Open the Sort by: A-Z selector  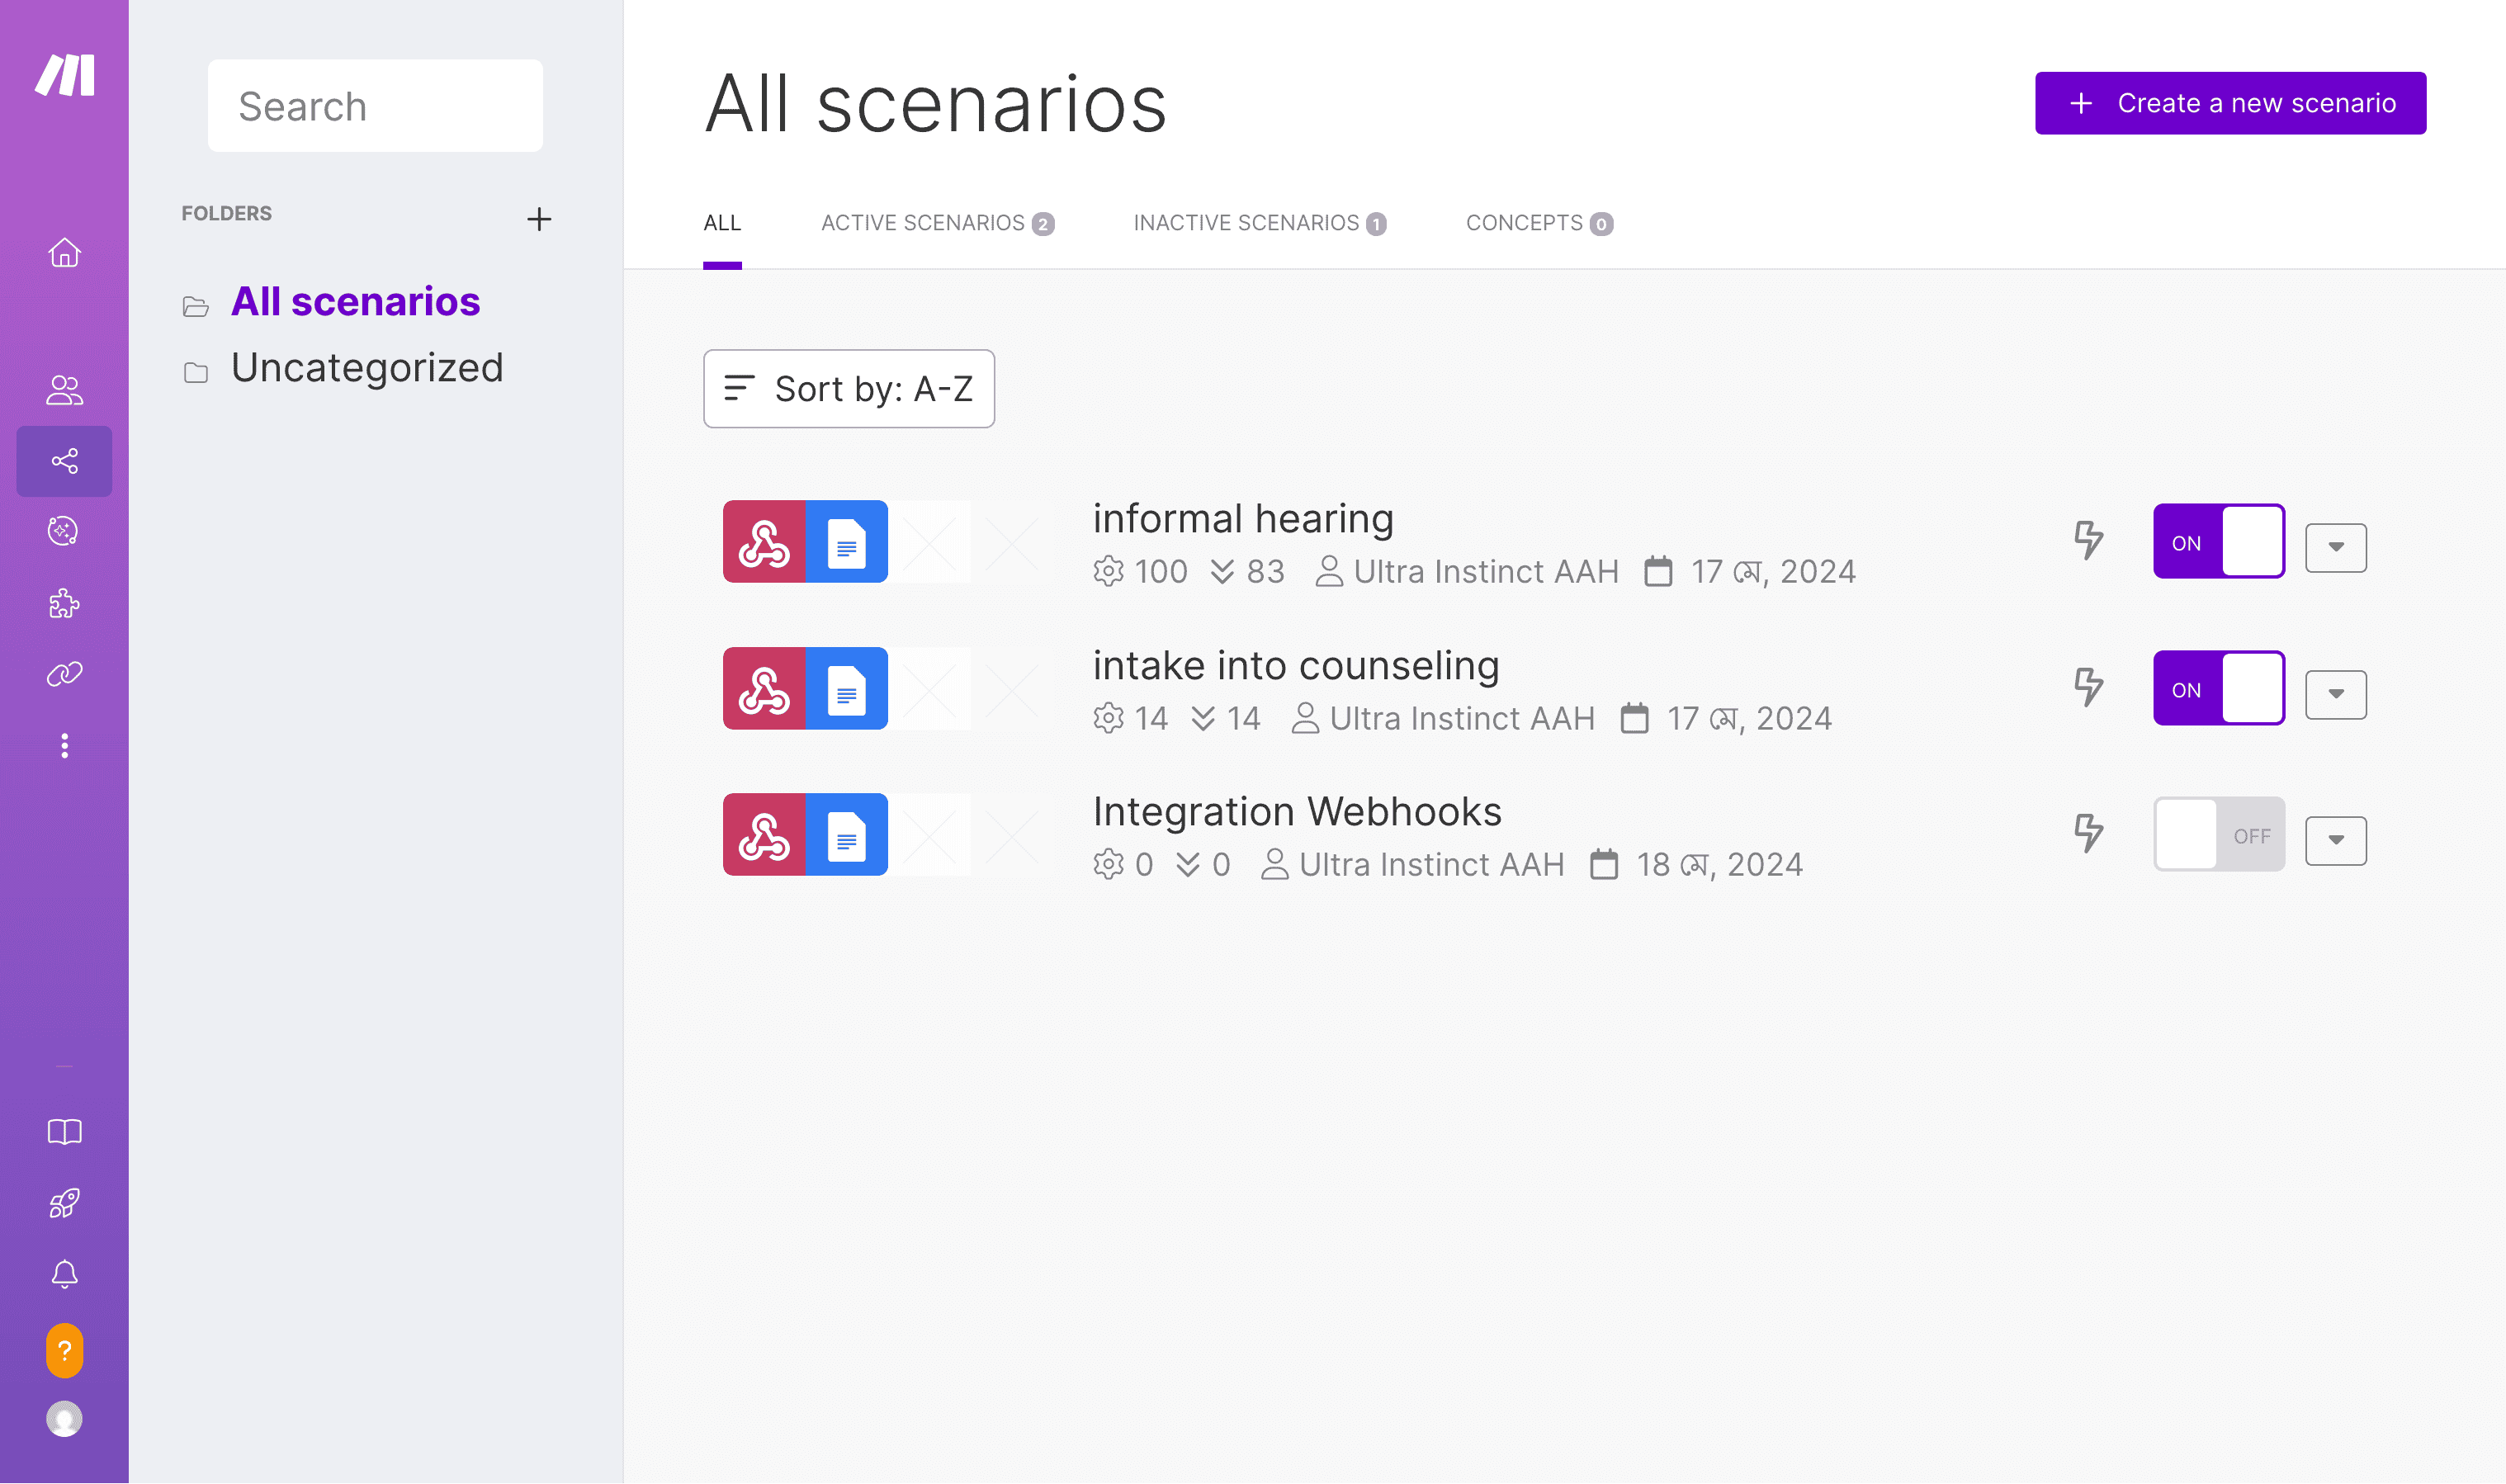click(x=848, y=389)
